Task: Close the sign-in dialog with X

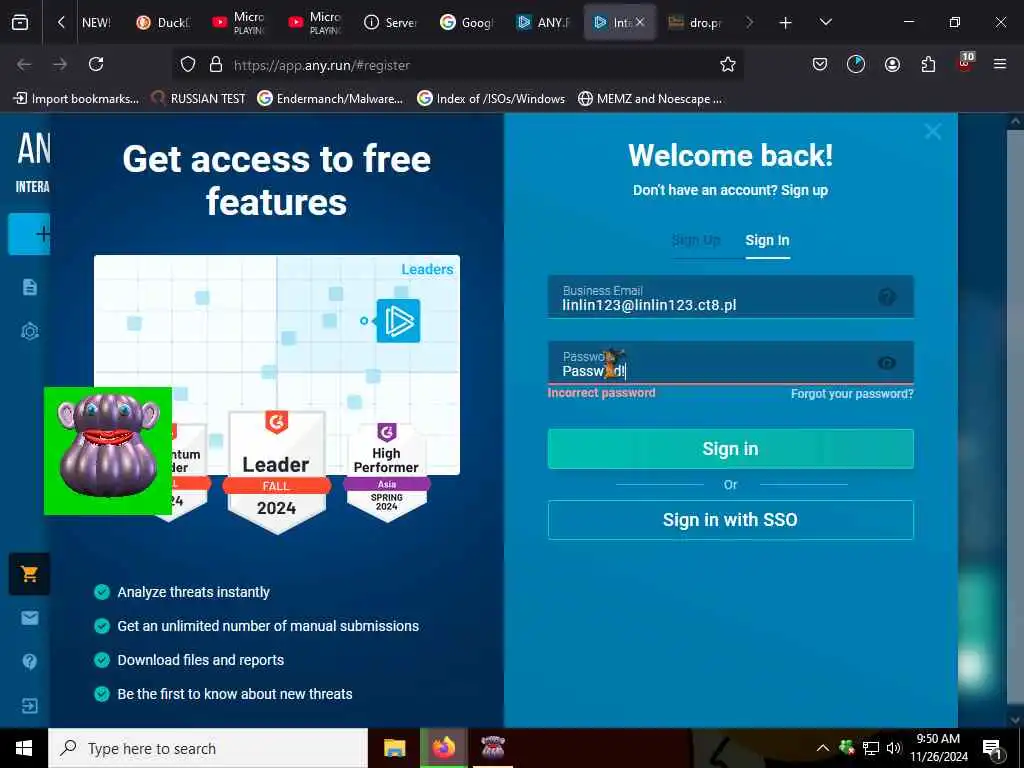Action: [933, 131]
